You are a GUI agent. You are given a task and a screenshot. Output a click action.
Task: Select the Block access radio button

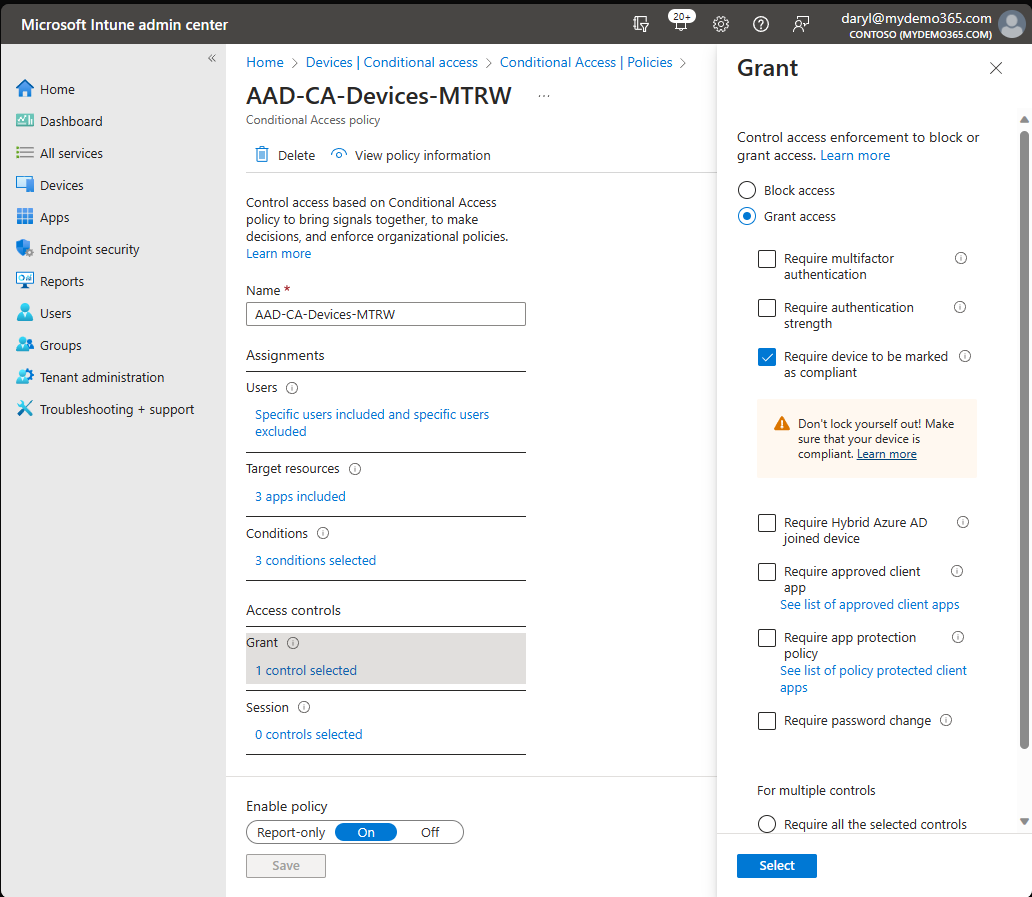[747, 191]
